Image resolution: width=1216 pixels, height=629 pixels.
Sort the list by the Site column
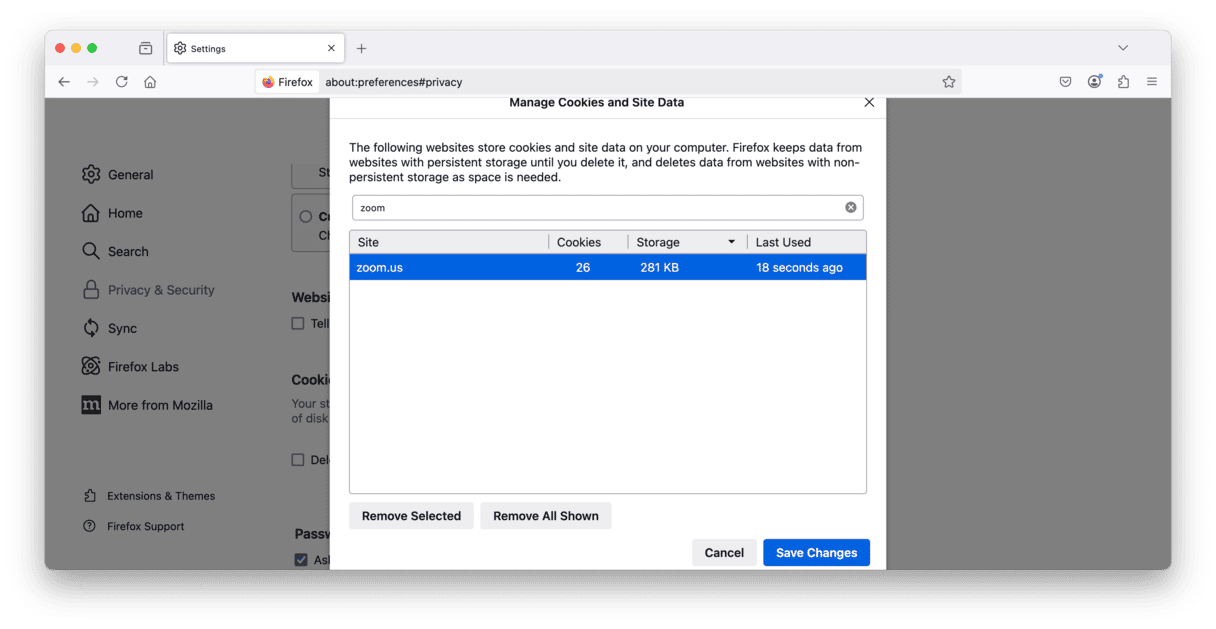point(449,242)
